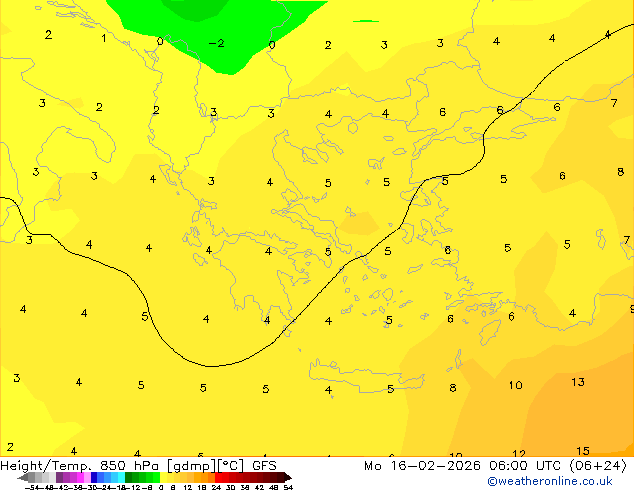634x490 pixels.
Task: Click the dark purple legend swatch
Action: (x=59, y=478)
